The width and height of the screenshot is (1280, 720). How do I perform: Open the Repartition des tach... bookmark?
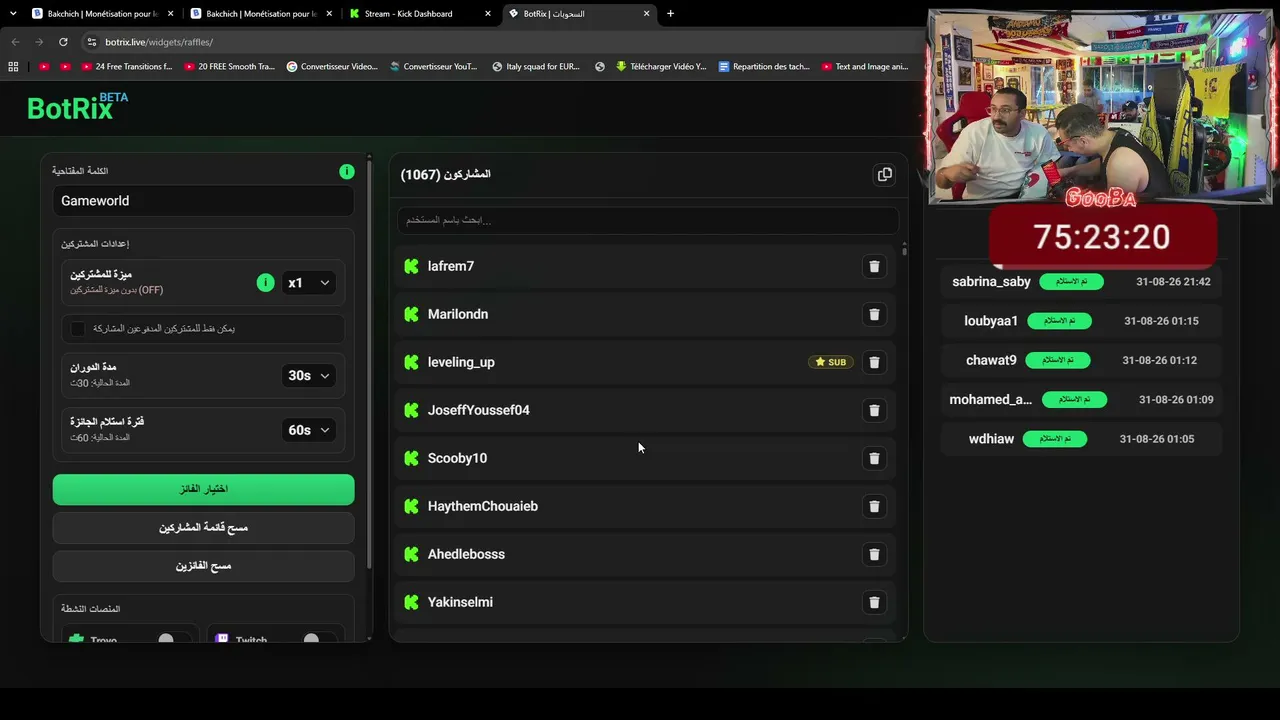click(x=764, y=67)
